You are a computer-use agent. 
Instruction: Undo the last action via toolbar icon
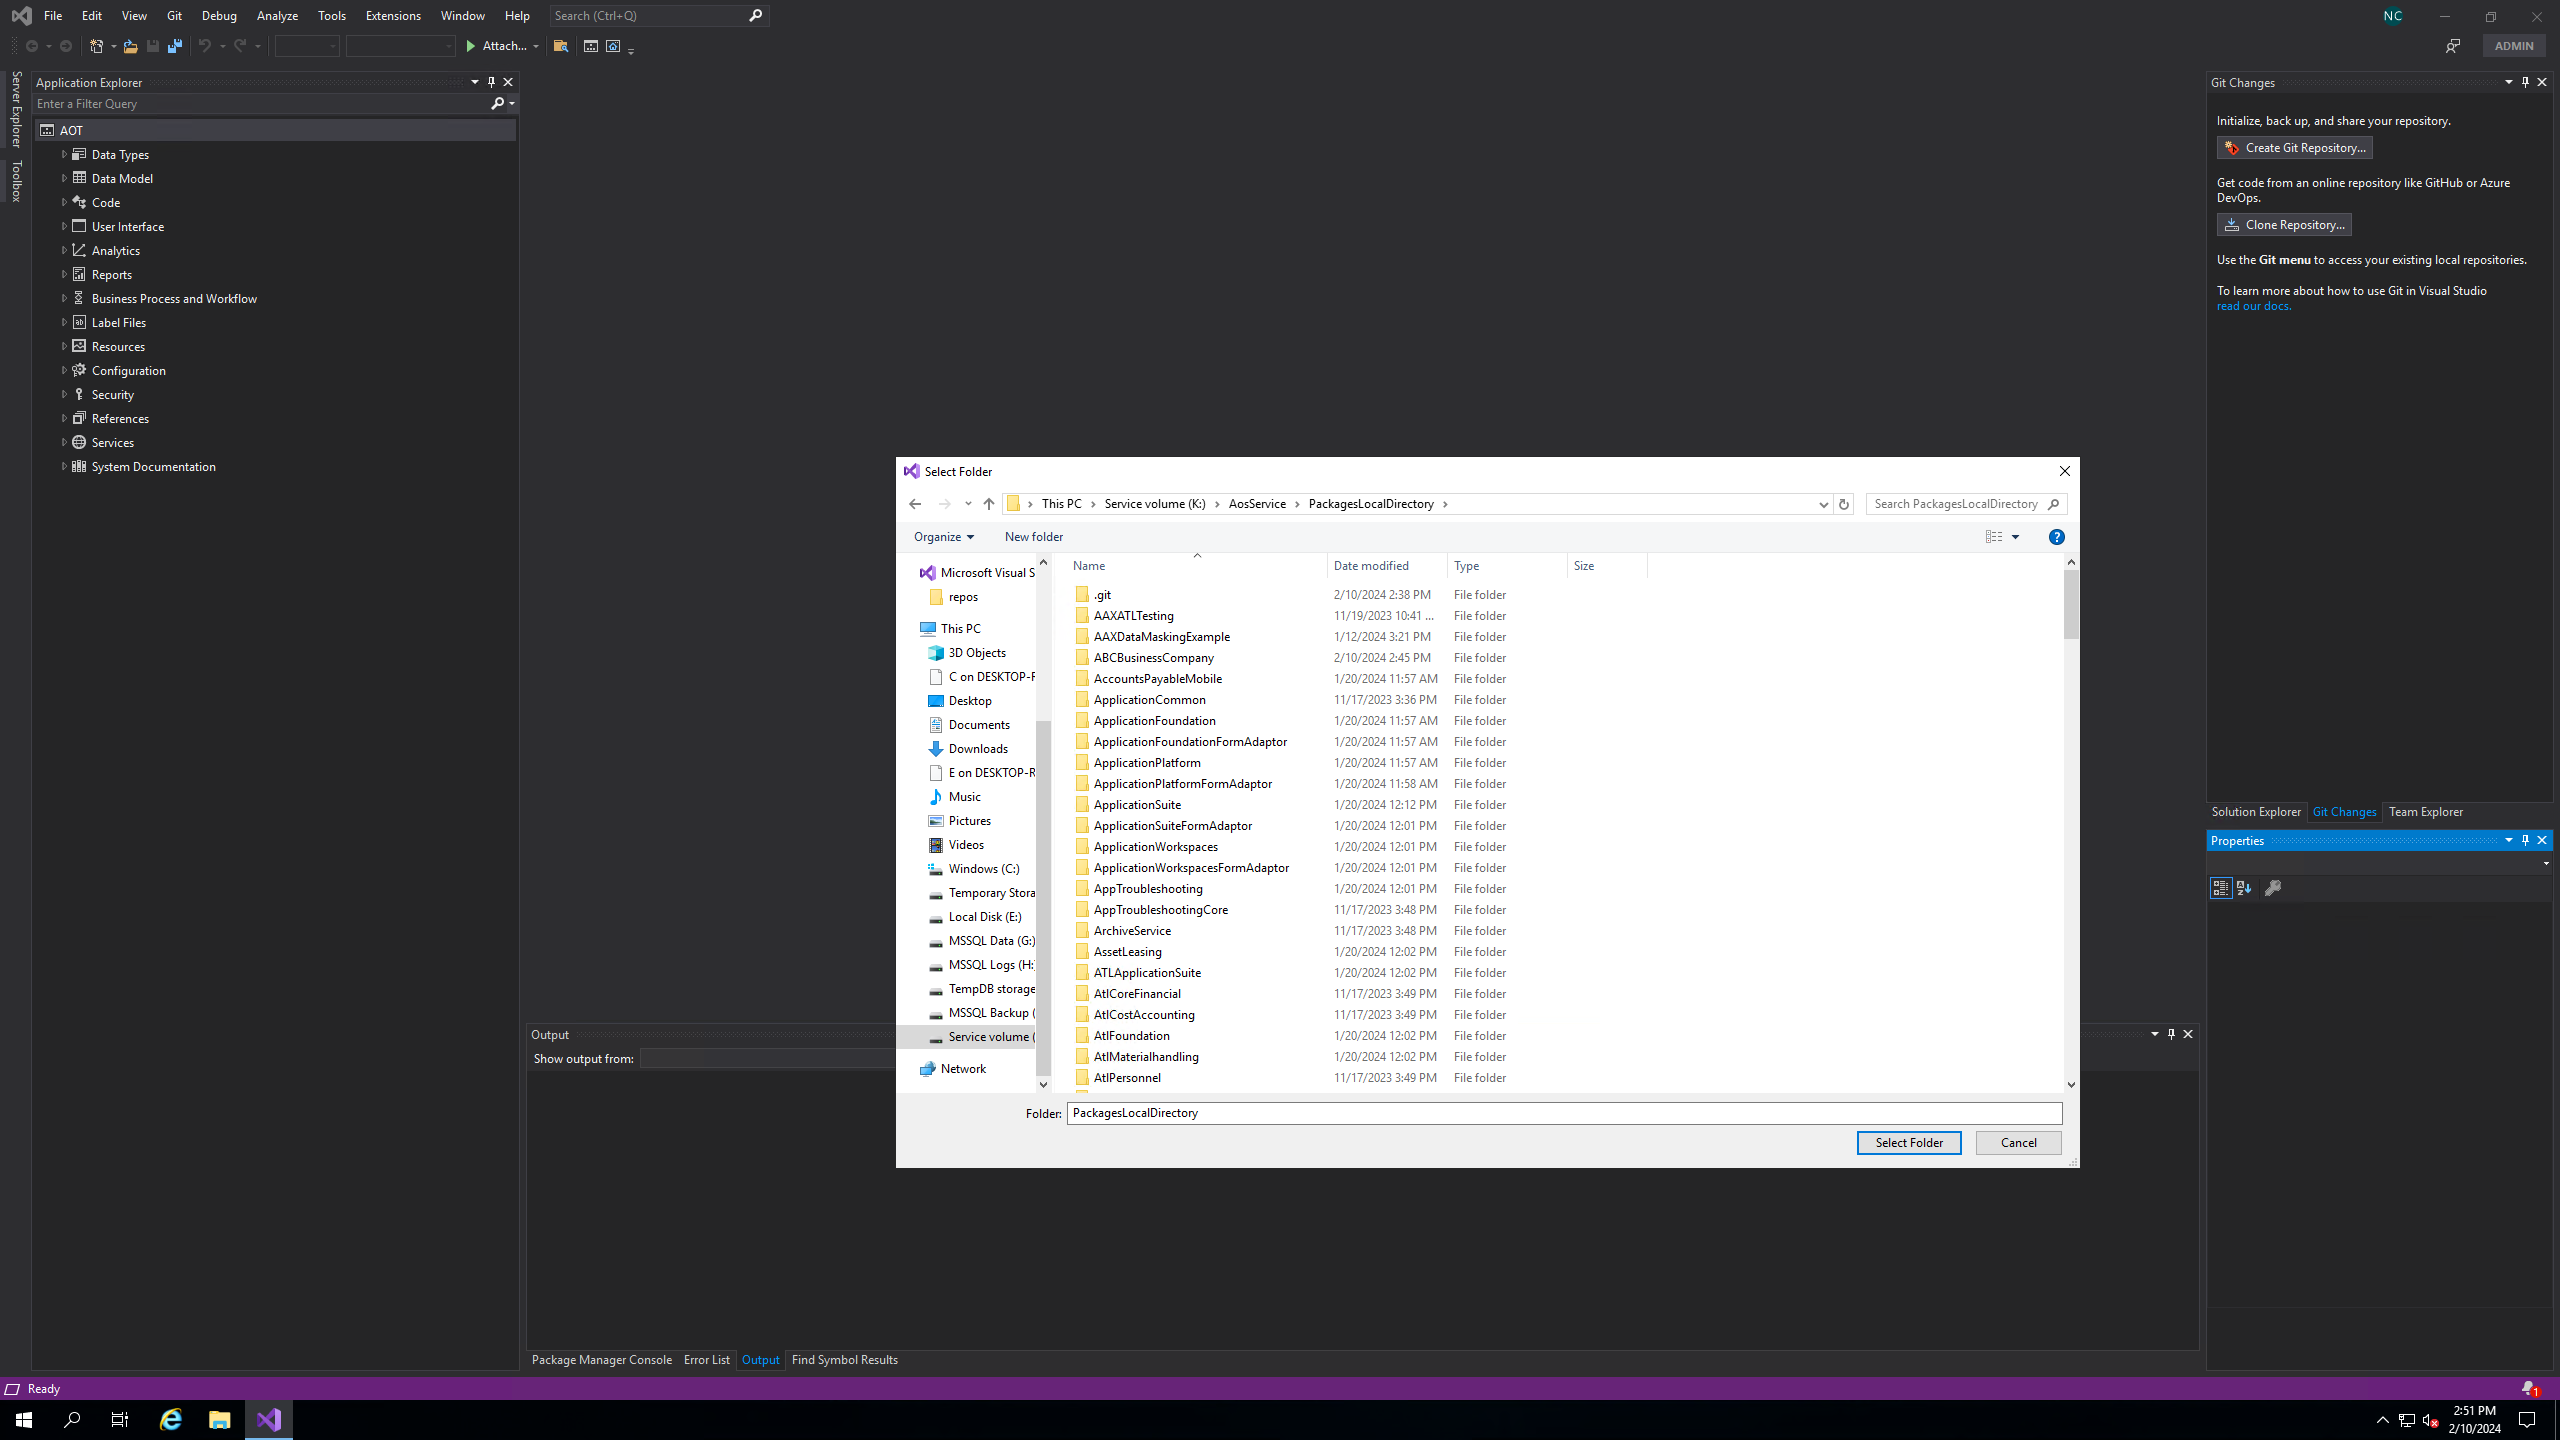(203, 46)
